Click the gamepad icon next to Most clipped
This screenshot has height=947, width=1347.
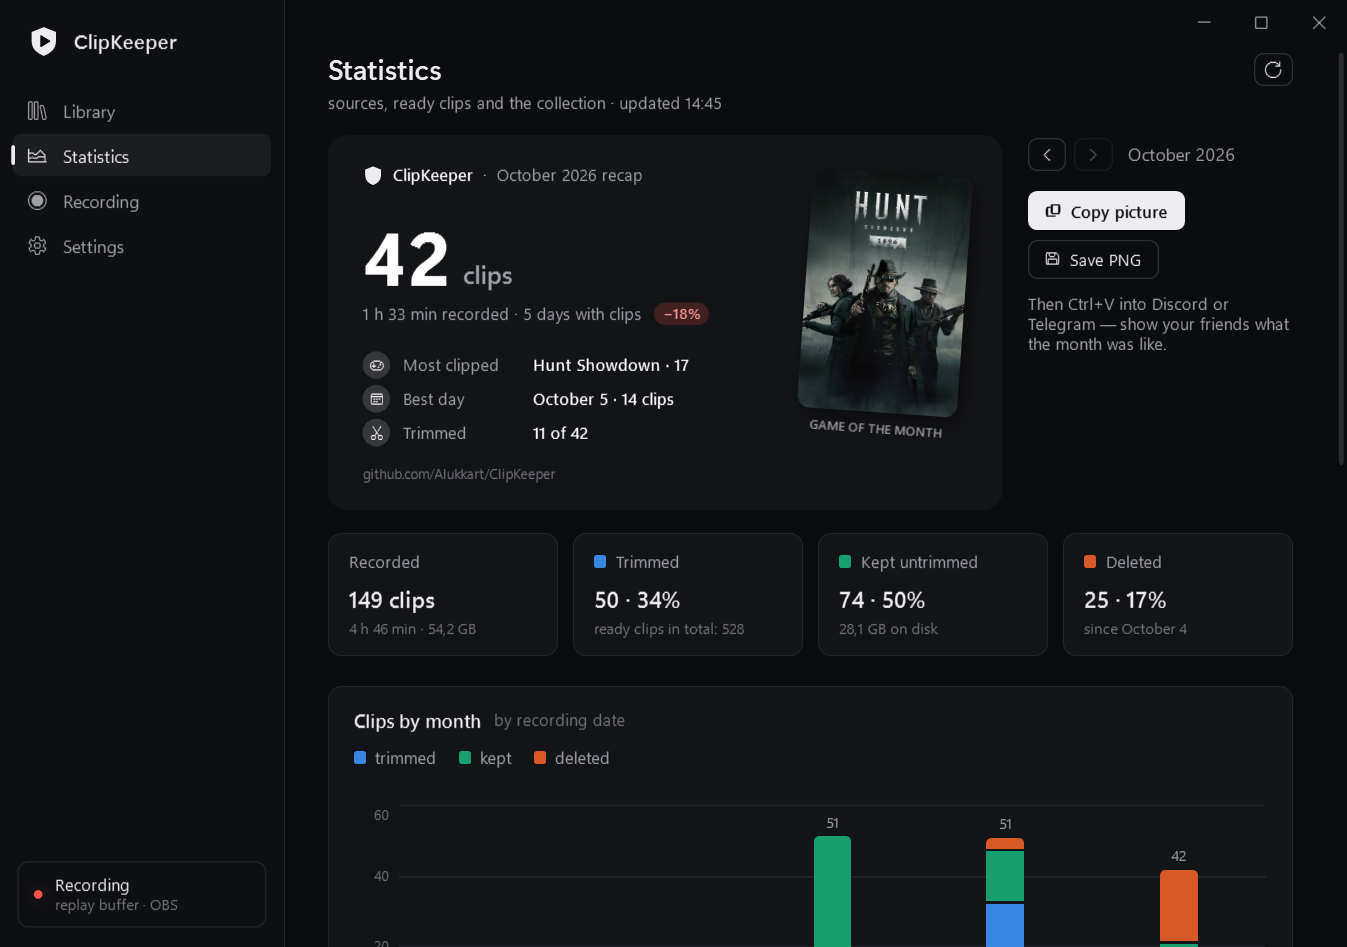point(376,365)
